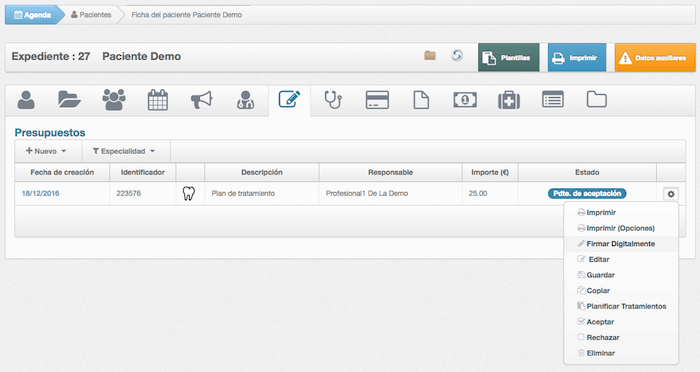The height and width of the screenshot is (372, 700).
Task: Click the Pdte. de aceptación status badge
Action: (x=587, y=193)
